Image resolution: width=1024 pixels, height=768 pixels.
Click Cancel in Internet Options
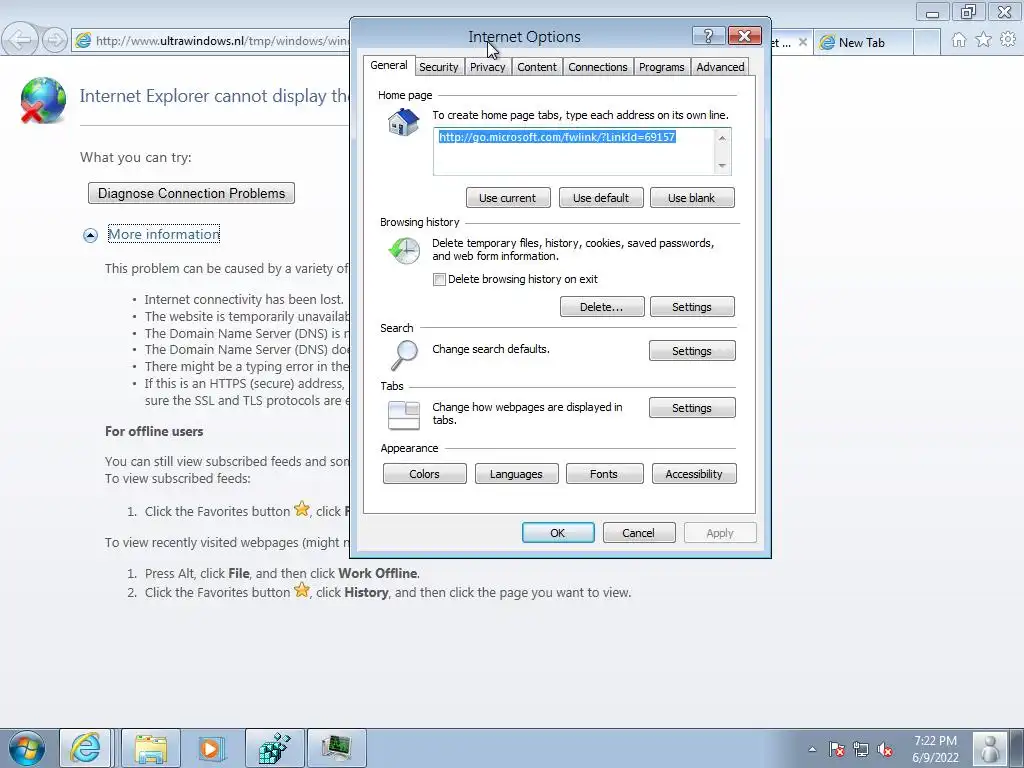pos(639,533)
